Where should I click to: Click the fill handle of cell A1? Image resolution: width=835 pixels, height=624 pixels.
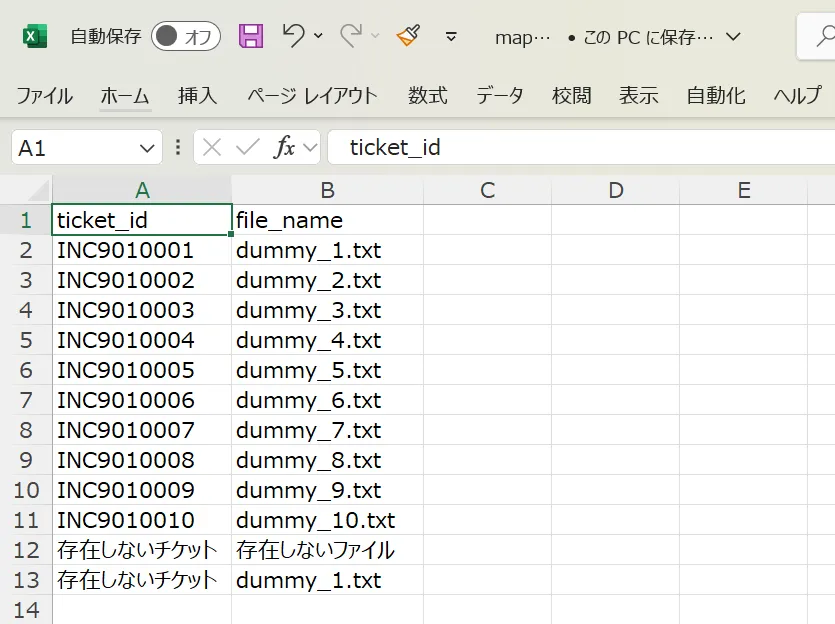[231, 234]
